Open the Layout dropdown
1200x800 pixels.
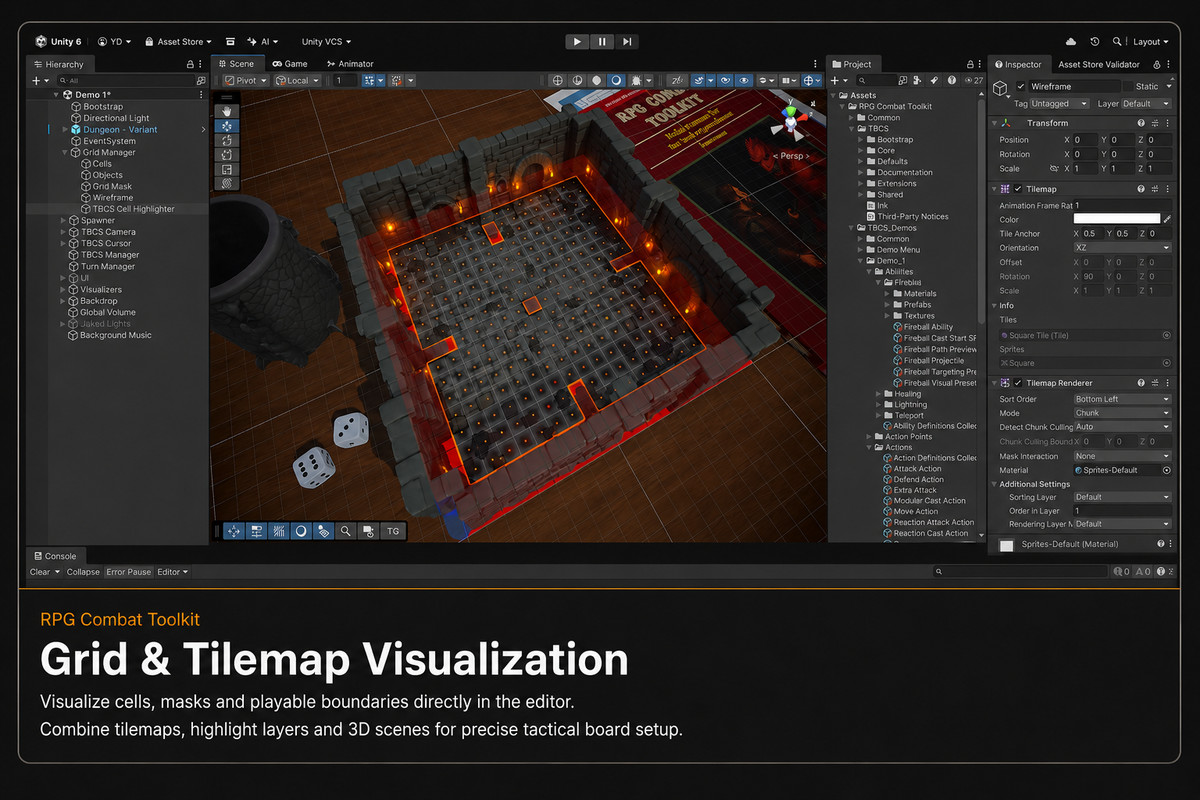pyautogui.click(x=1150, y=42)
